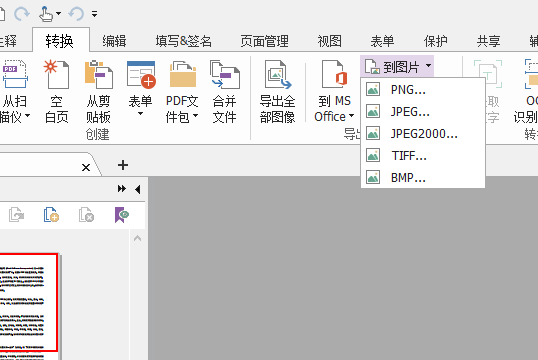Viewport: 538px width, 360px height.
Task: Open the 编辑 tab
Action: click(114, 41)
